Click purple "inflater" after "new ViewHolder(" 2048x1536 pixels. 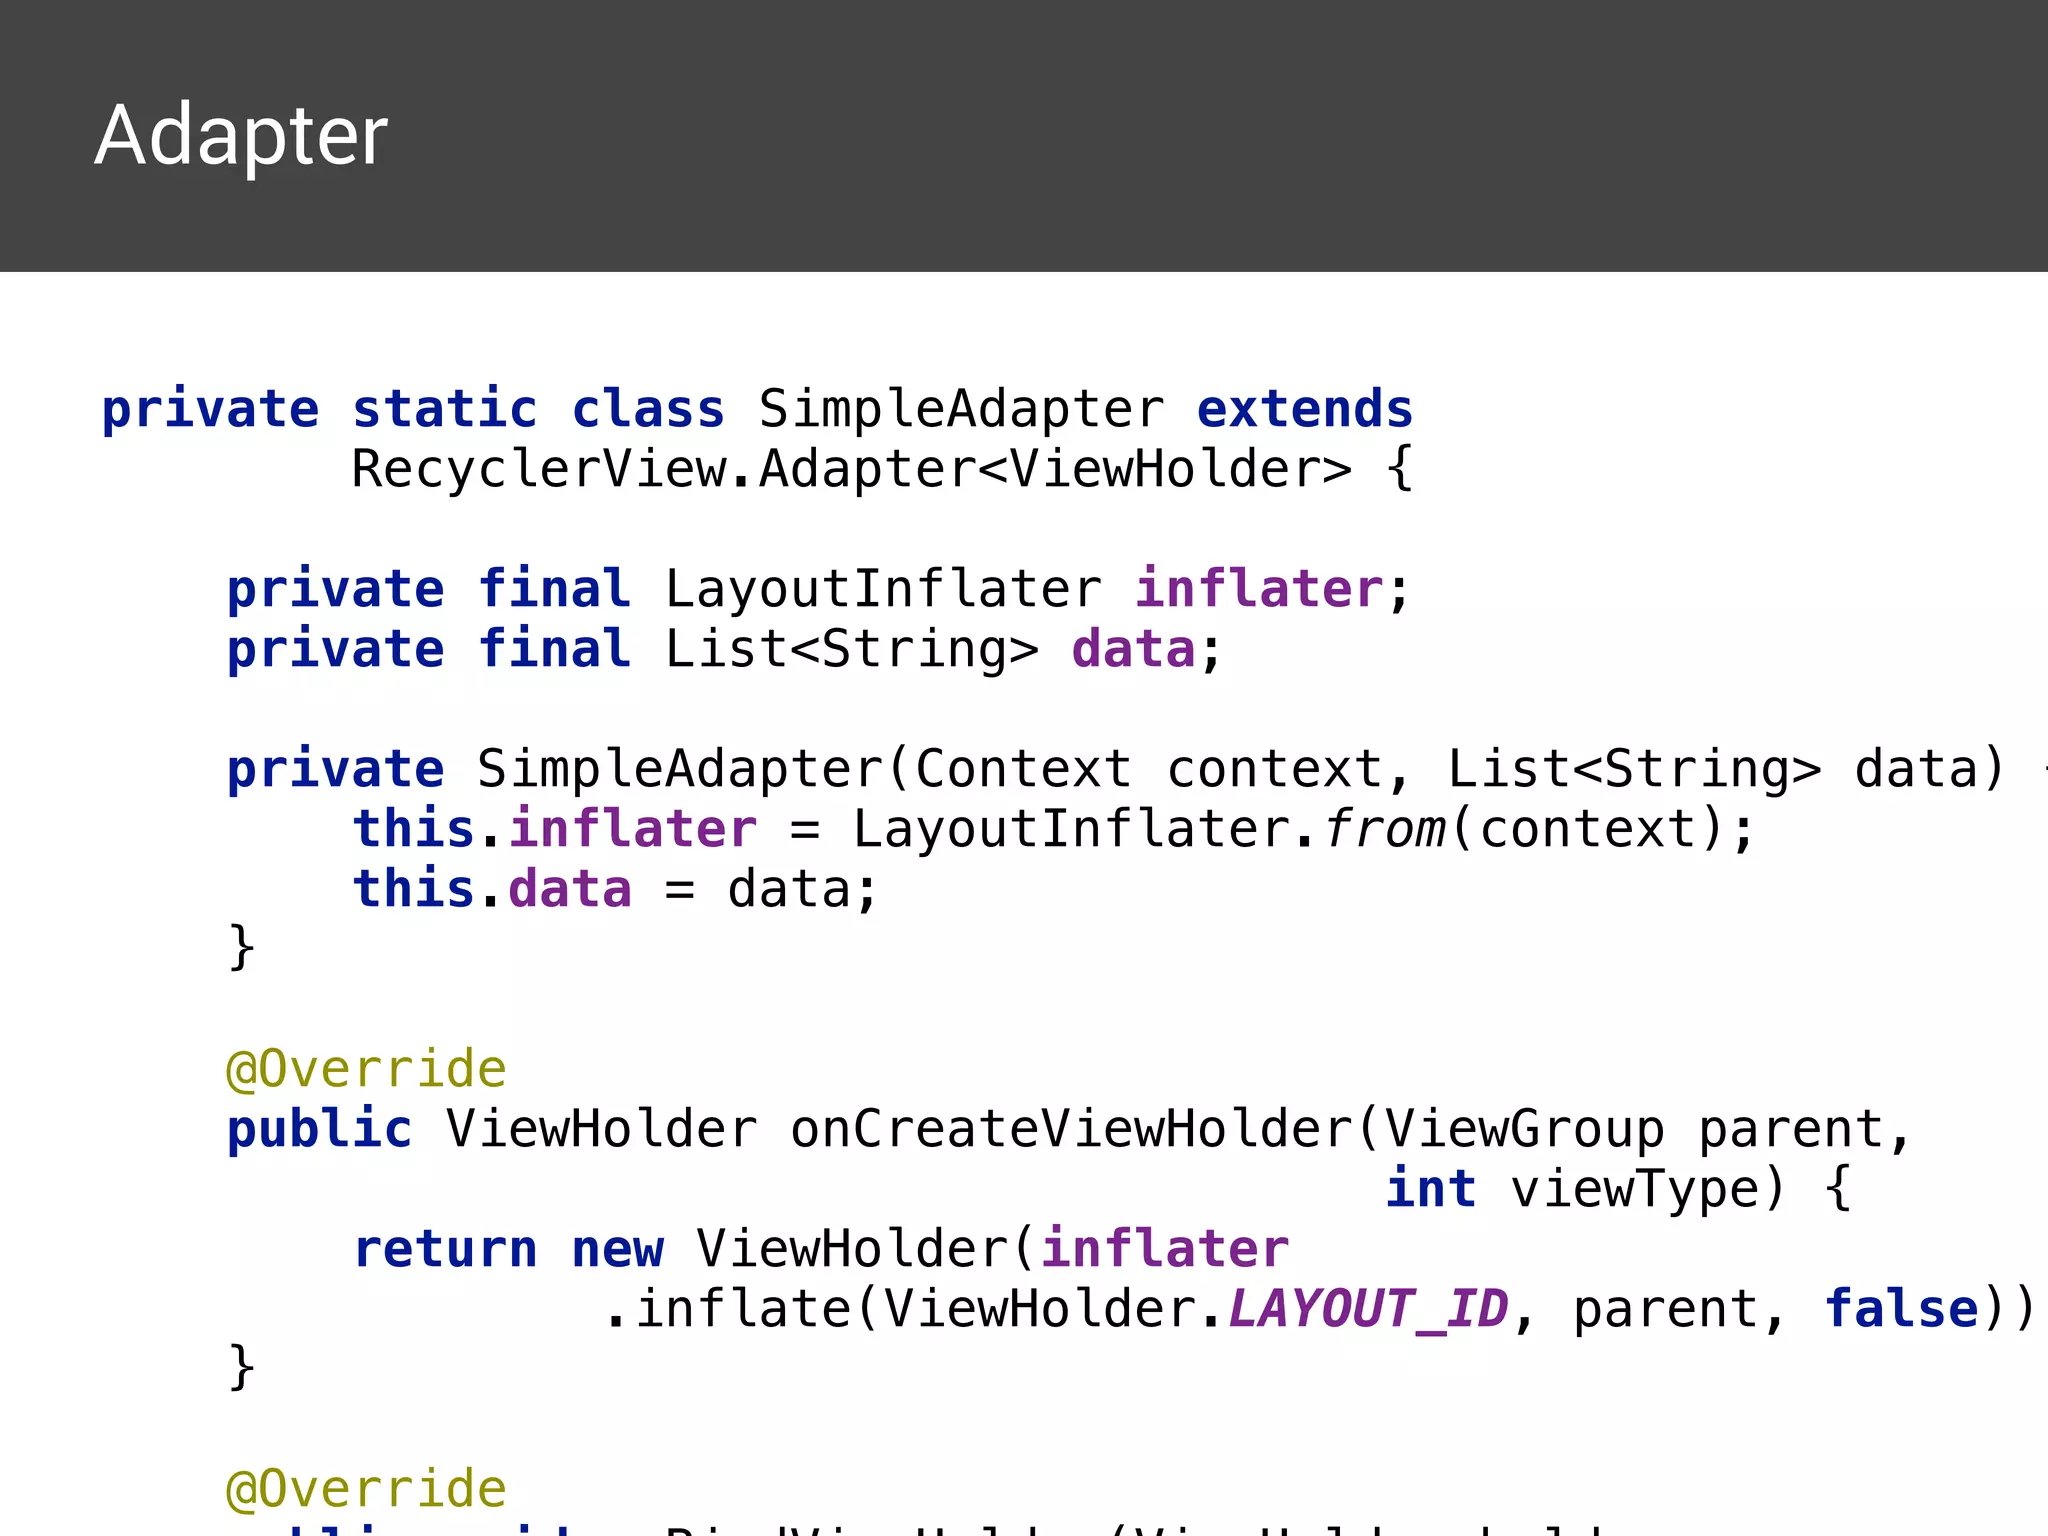(1165, 1249)
